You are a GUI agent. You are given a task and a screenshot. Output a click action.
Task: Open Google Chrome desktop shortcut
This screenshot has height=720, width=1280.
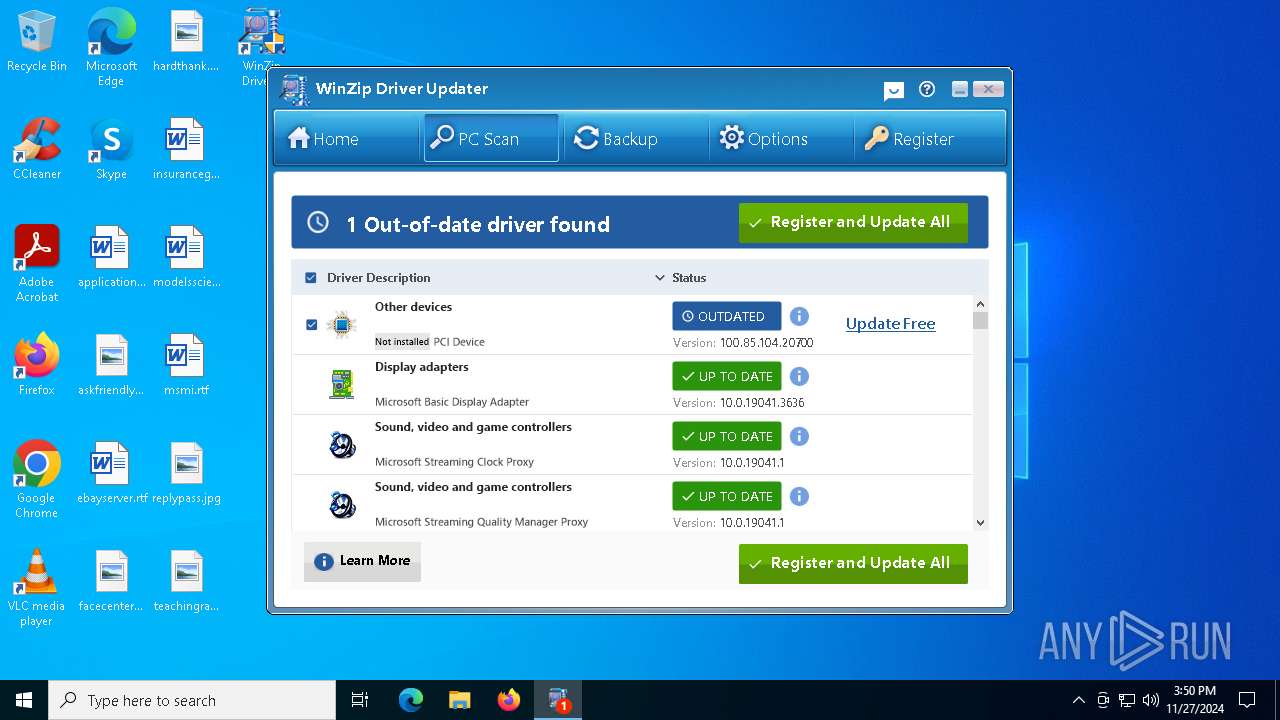pyautogui.click(x=37, y=480)
